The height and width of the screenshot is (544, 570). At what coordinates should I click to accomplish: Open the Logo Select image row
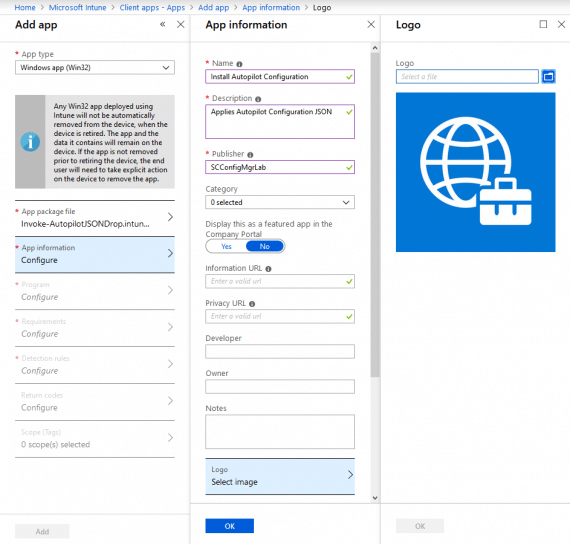280,476
